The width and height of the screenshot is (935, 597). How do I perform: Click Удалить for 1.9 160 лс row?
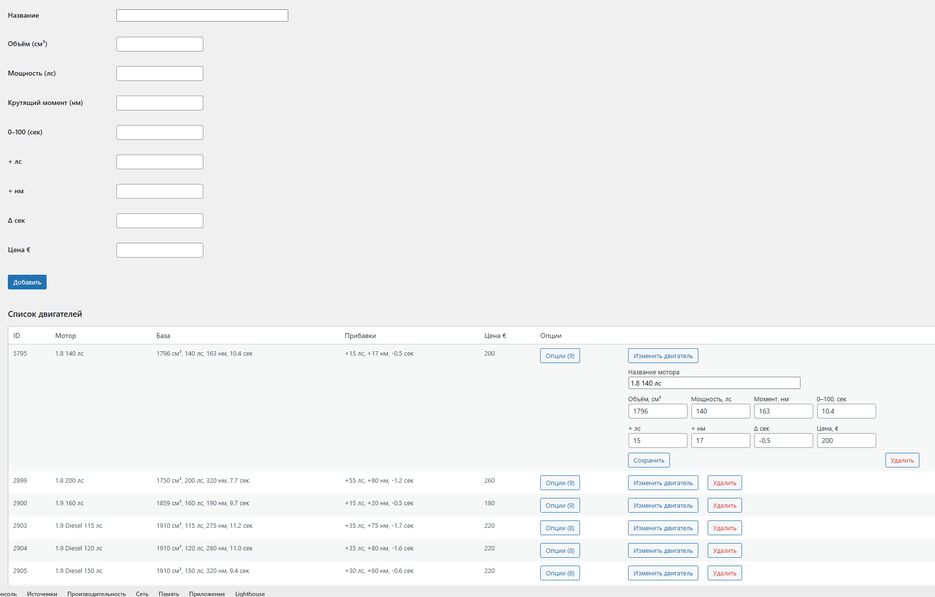tap(724, 505)
